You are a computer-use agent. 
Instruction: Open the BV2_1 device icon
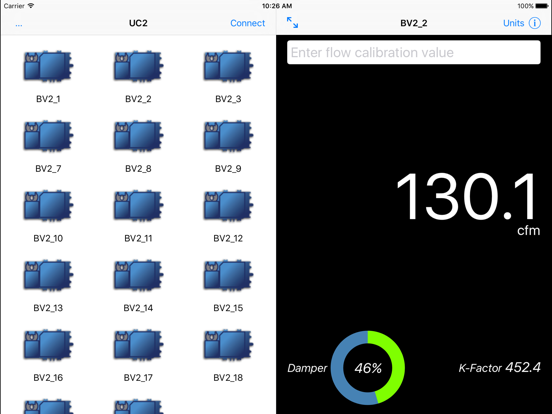click(48, 66)
